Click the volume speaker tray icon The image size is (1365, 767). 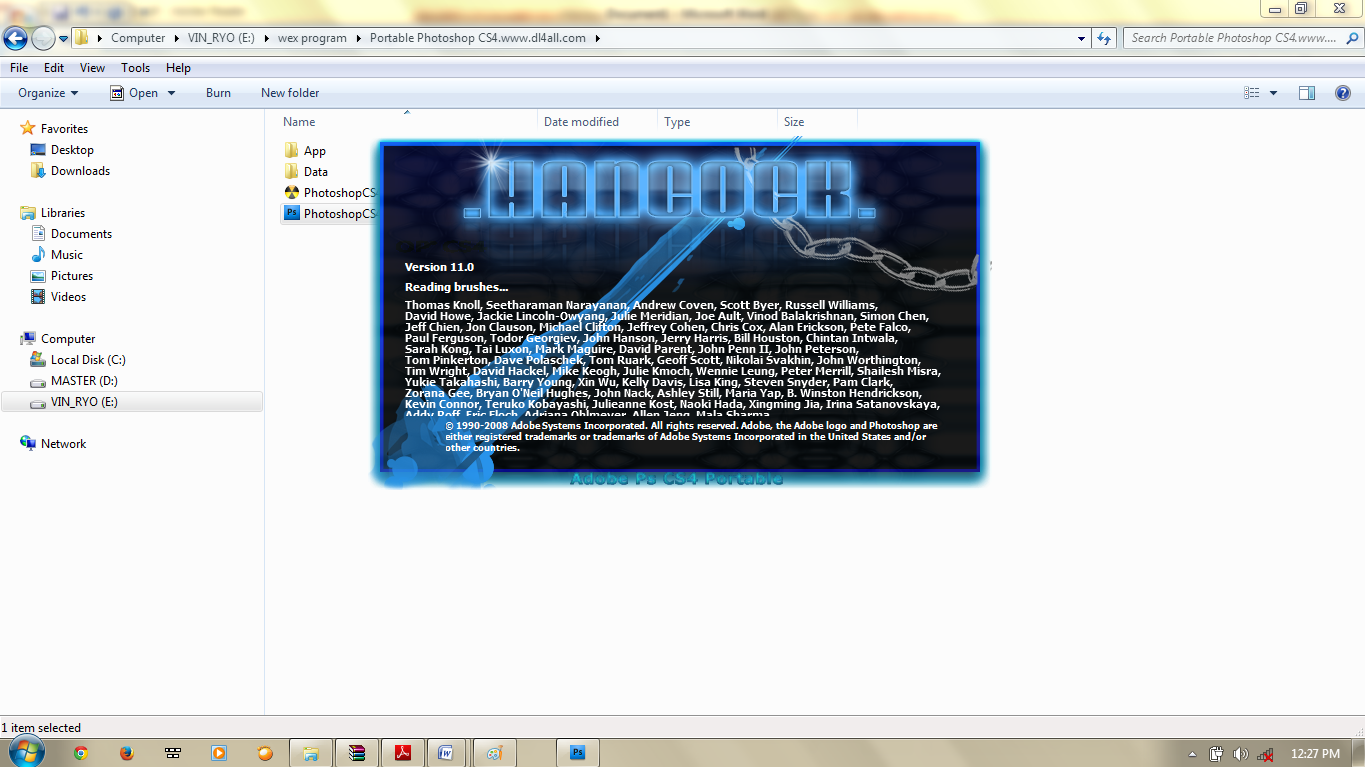tap(1241, 753)
